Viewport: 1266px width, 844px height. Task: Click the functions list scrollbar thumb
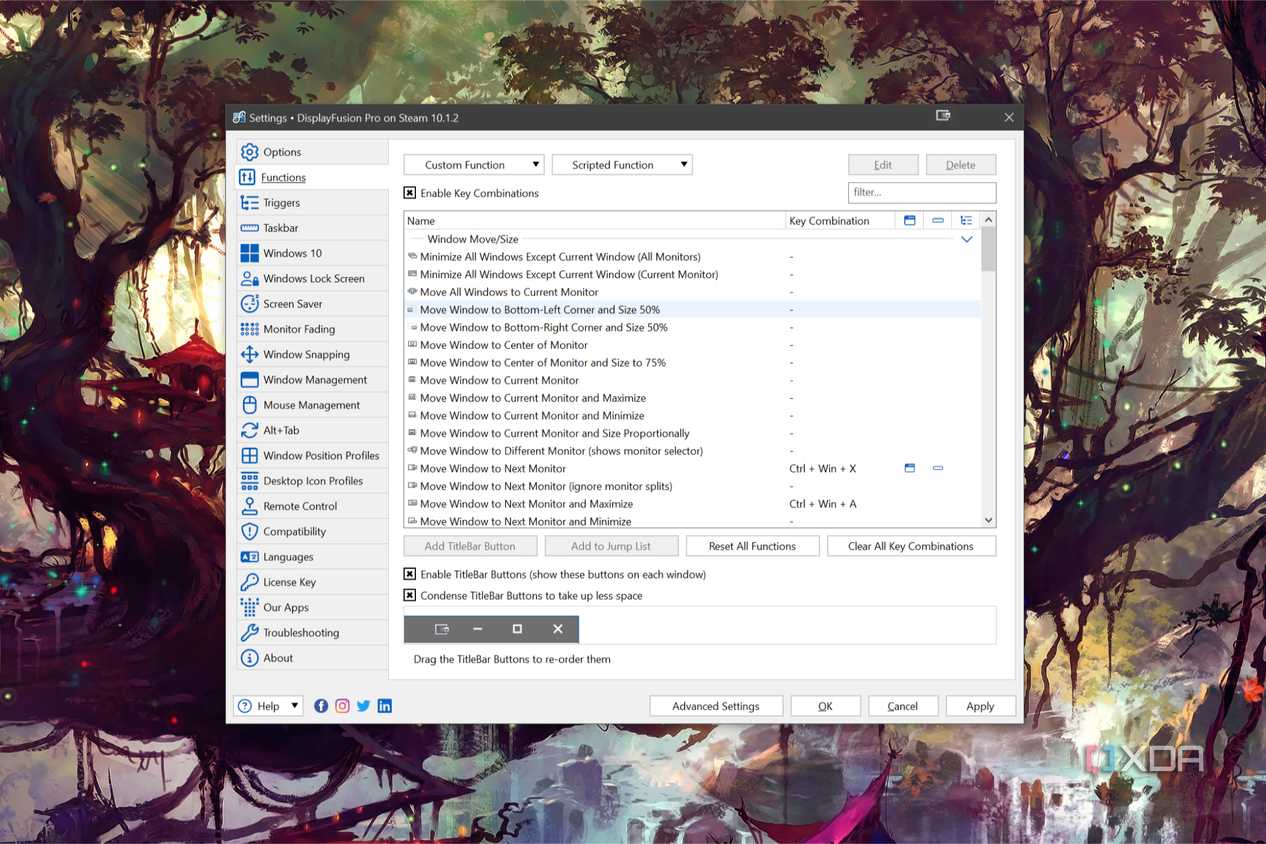coord(988,250)
